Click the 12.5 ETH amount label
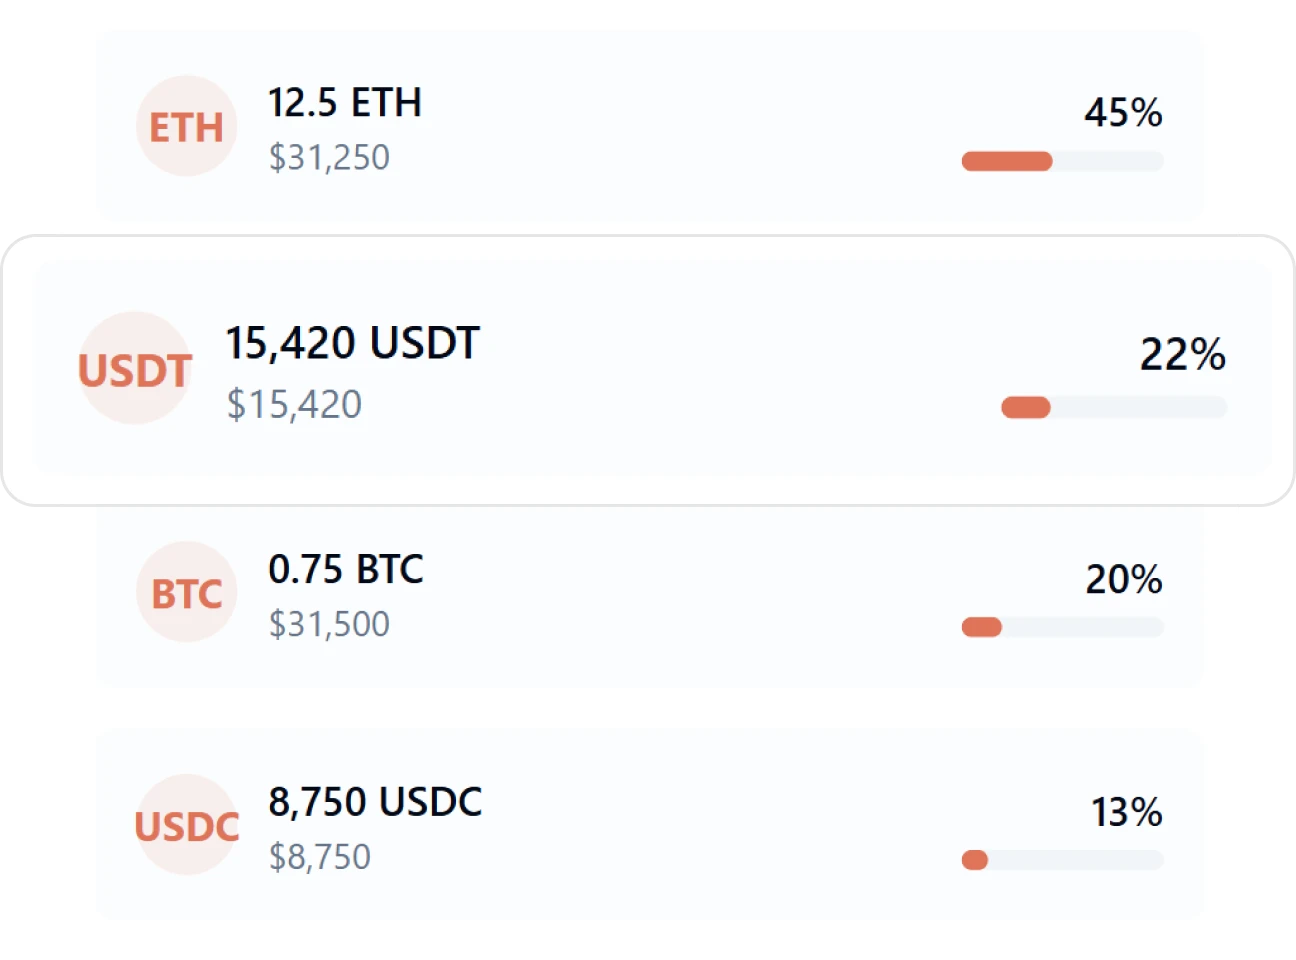Viewport: 1296px width, 960px height. [x=345, y=102]
